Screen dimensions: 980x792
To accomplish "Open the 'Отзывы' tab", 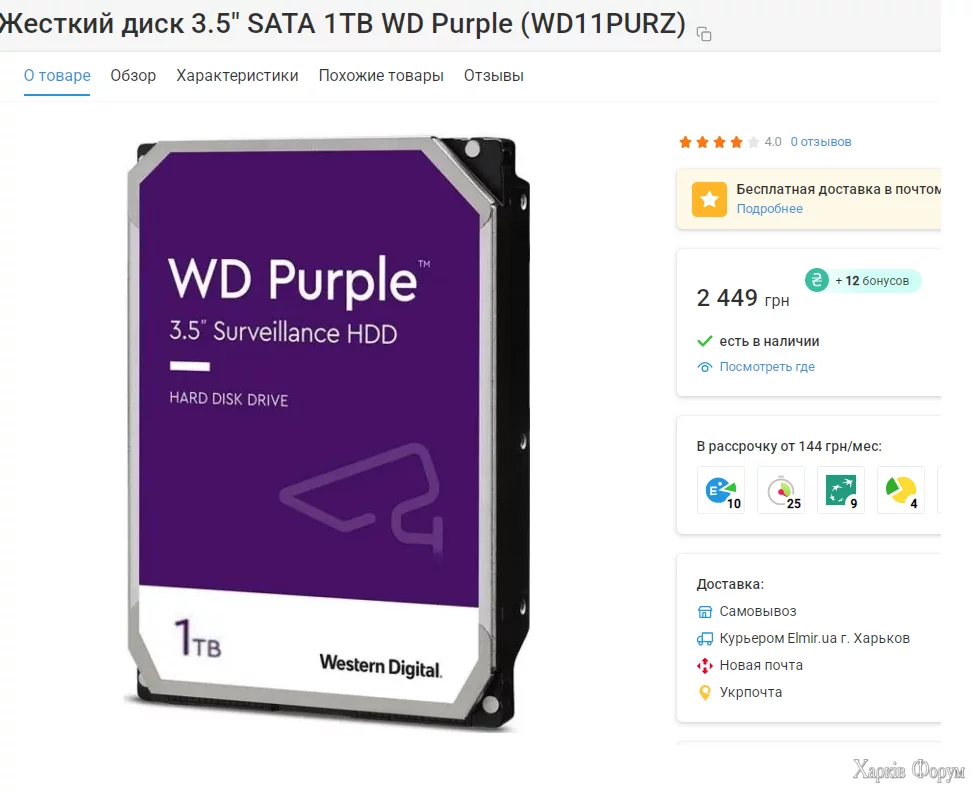I will pos(494,76).
